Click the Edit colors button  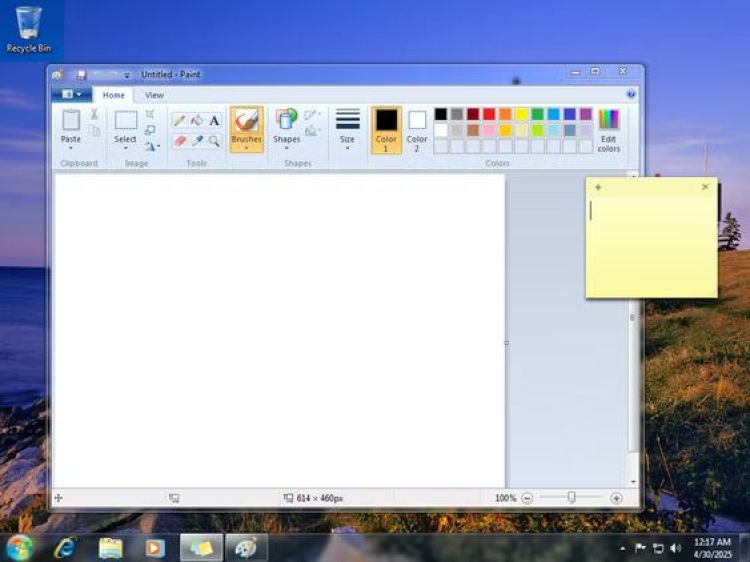pyautogui.click(x=608, y=130)
